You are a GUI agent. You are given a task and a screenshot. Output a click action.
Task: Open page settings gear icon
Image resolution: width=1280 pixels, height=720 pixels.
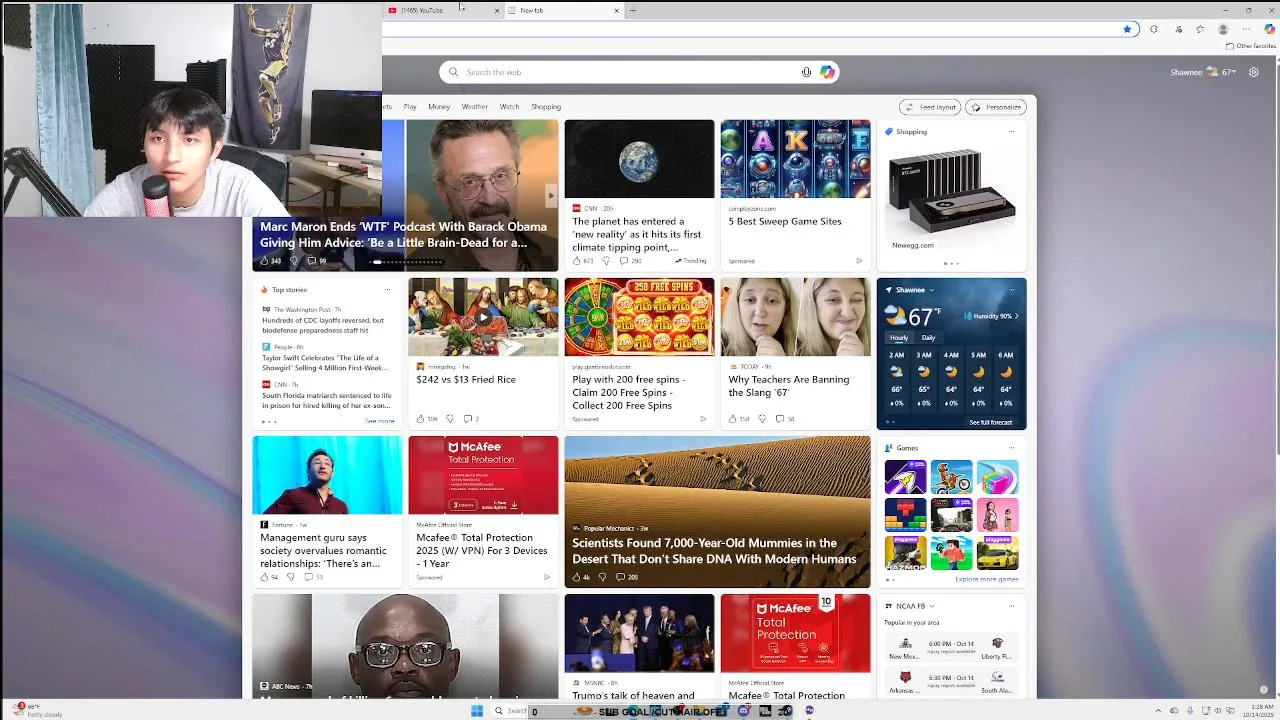pos(1254,72)
